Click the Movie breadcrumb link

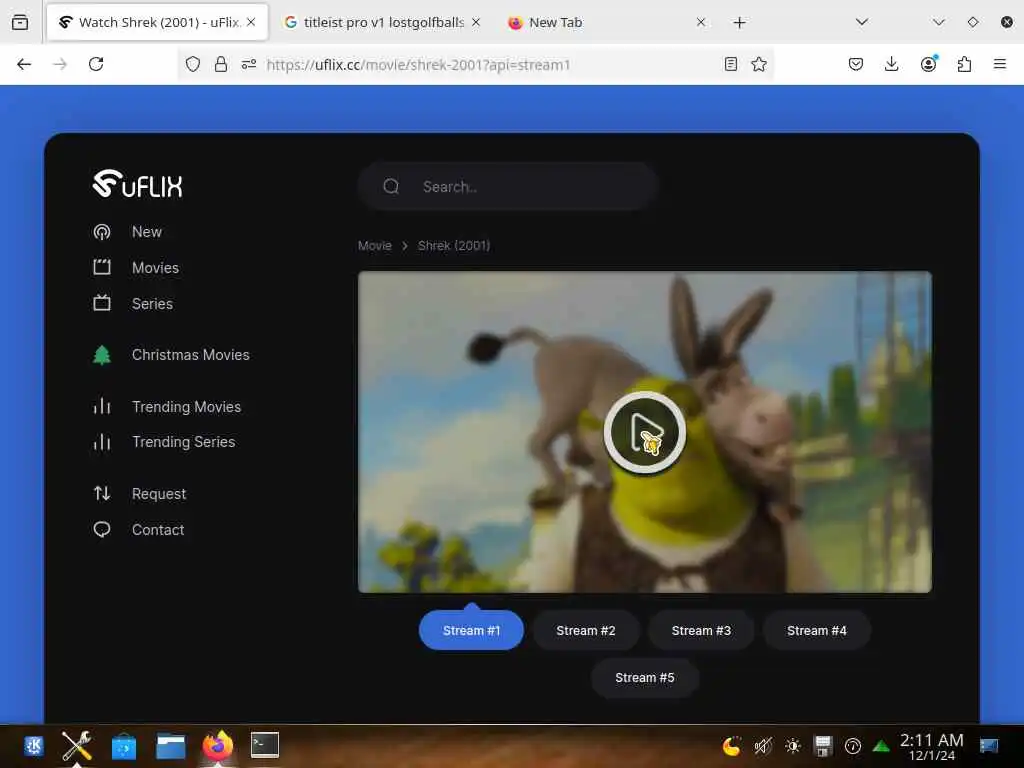pos(375,246)
